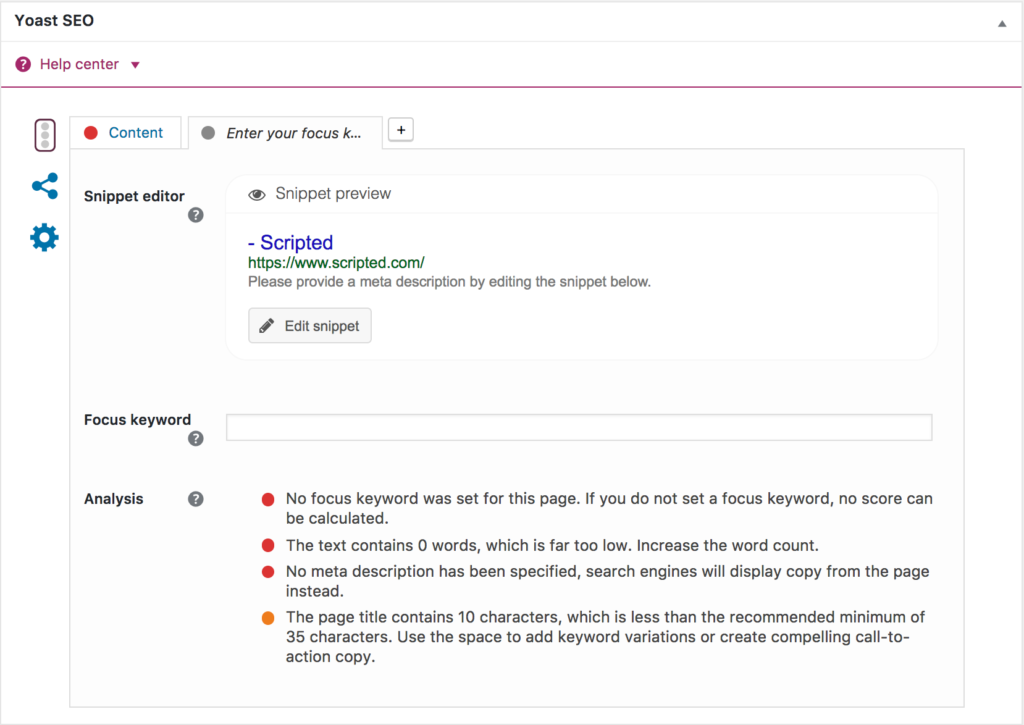
Task: Expand the Help center dropdown arrow
Action: [x=135, y=65]
